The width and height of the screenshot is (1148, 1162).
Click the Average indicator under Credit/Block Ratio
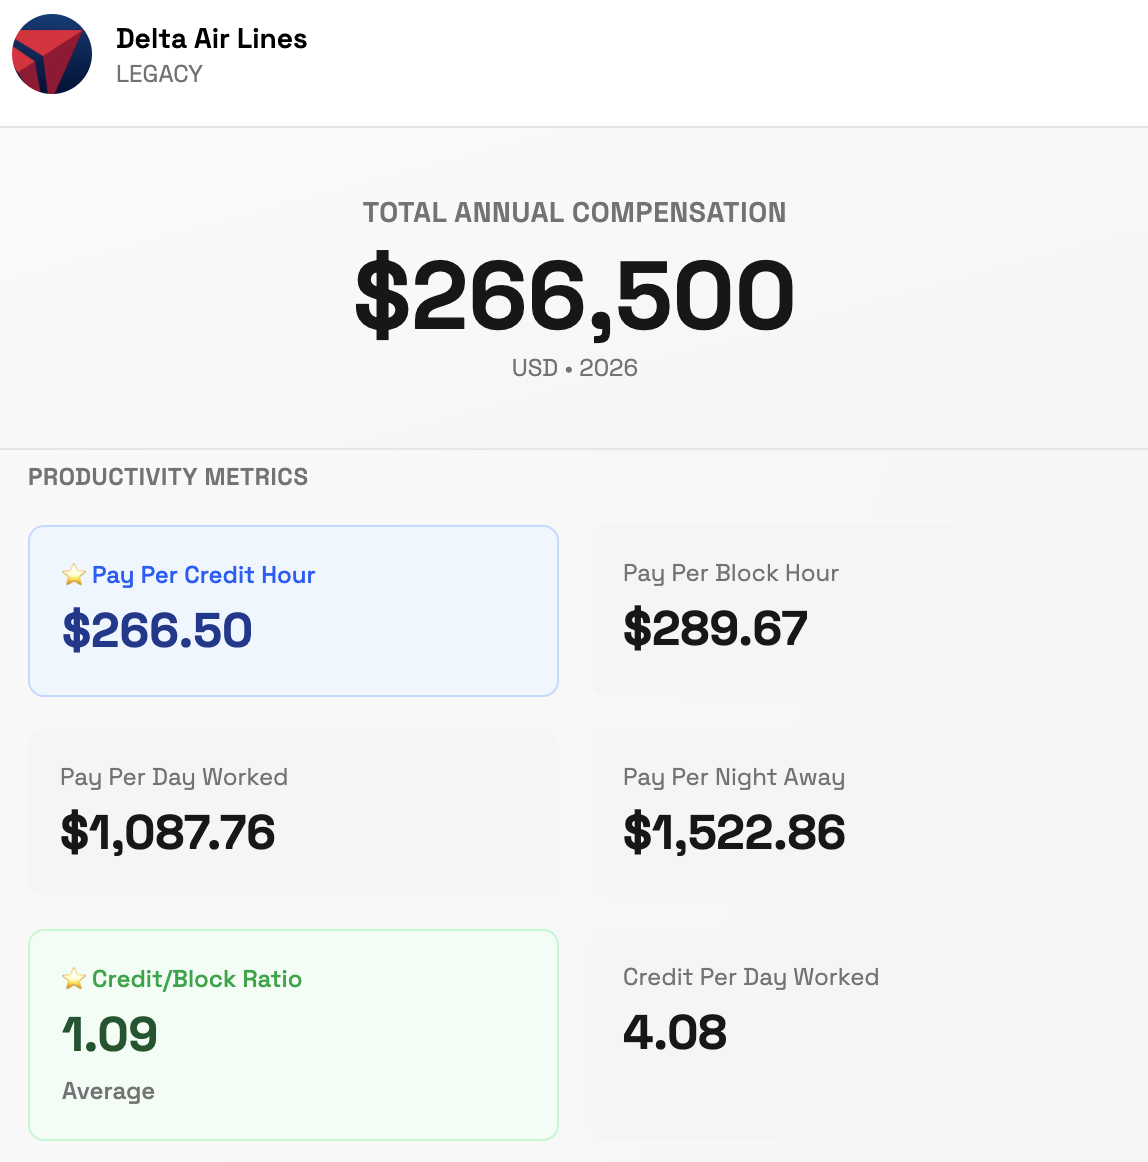[108, 1091]
